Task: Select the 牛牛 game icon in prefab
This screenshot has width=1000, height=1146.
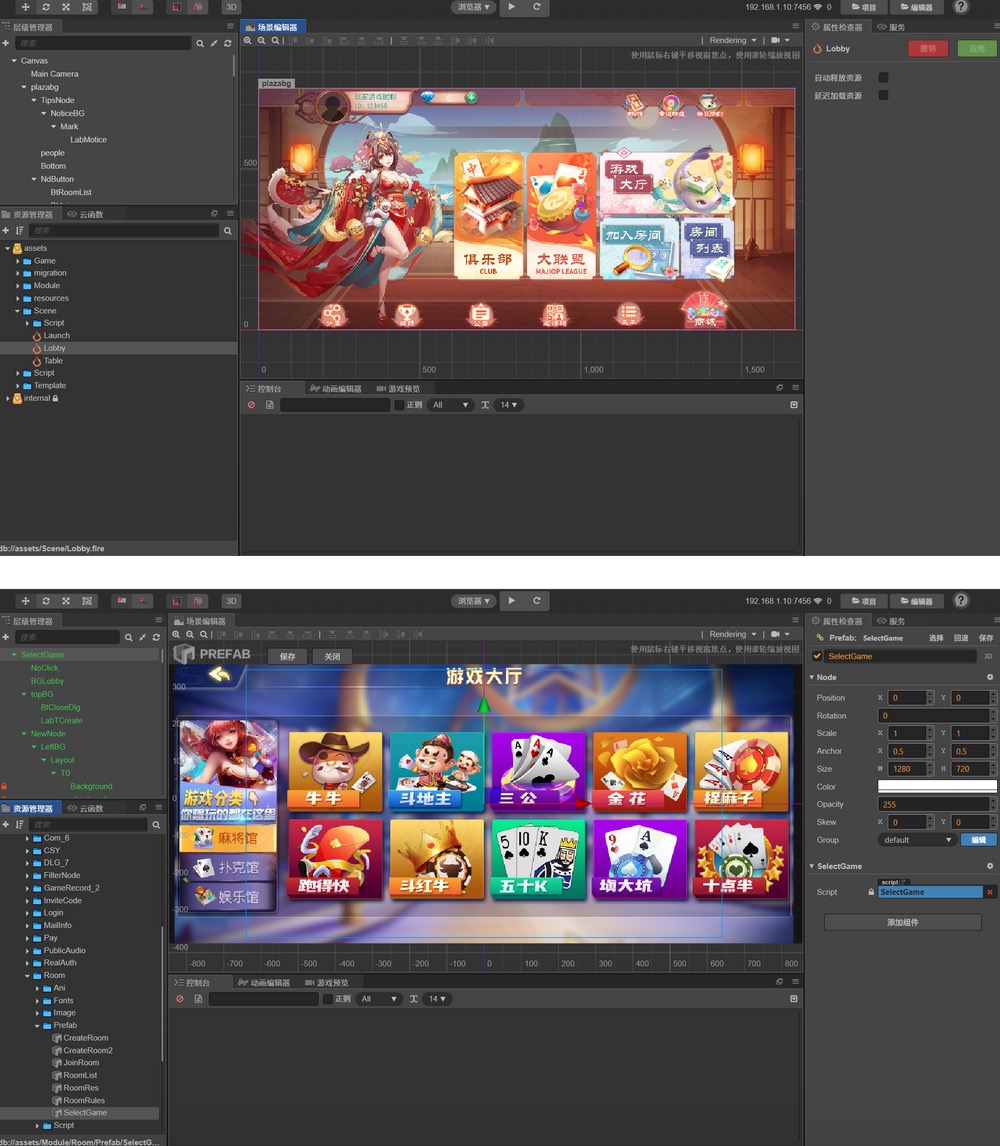Action: 335,770
